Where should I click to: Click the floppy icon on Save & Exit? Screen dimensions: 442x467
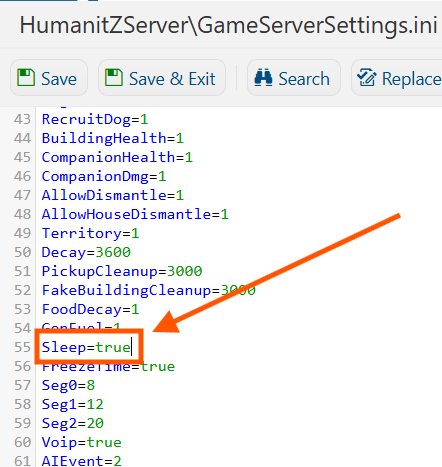114,78
